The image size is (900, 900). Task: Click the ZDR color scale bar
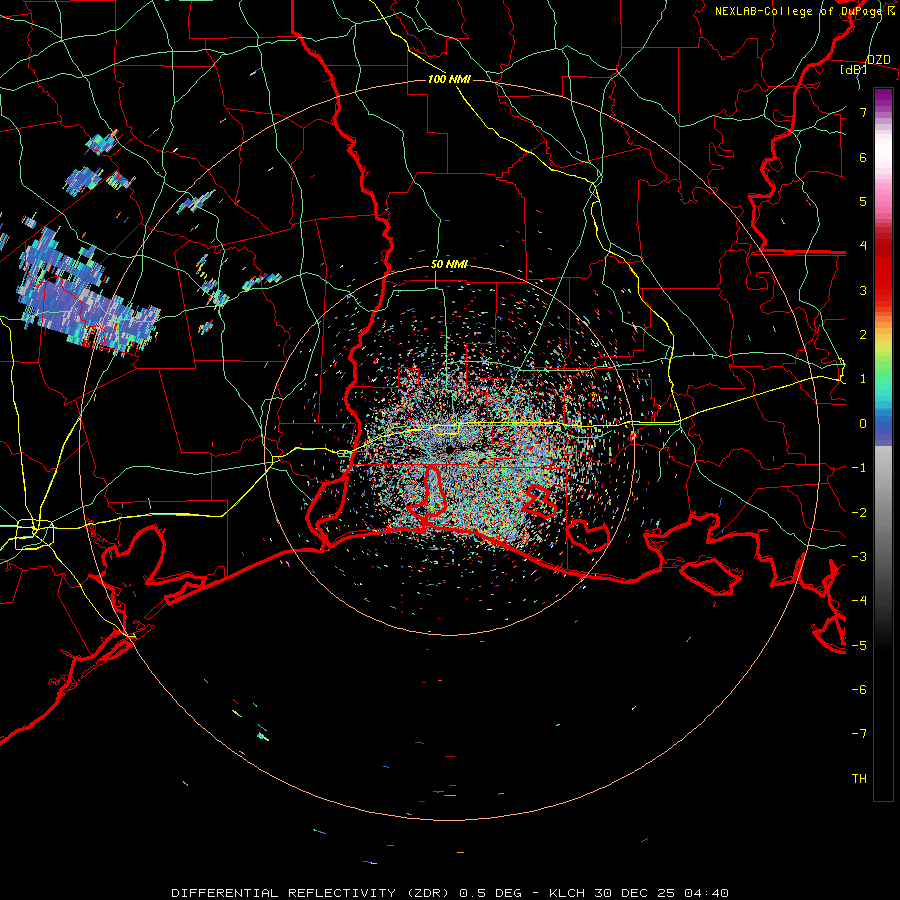(883, 444)
